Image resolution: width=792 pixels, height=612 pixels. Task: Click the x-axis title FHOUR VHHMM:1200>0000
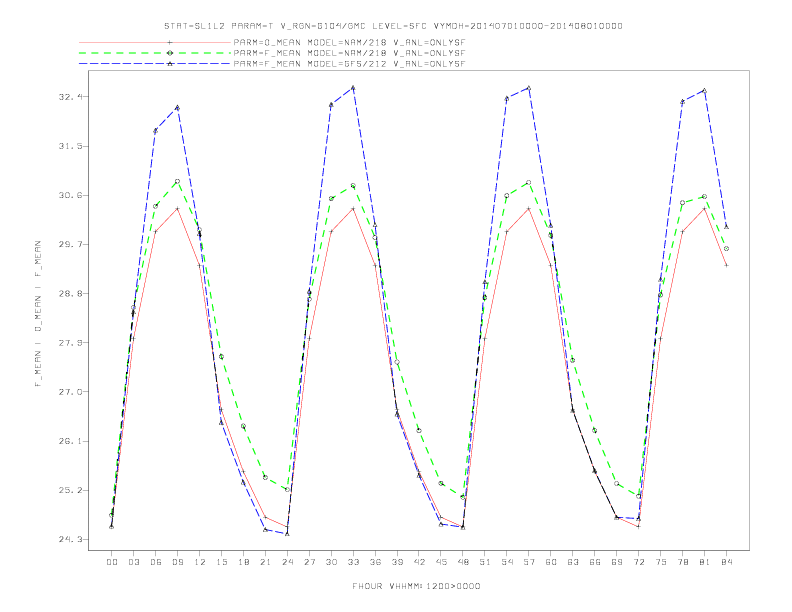point(416,586)
